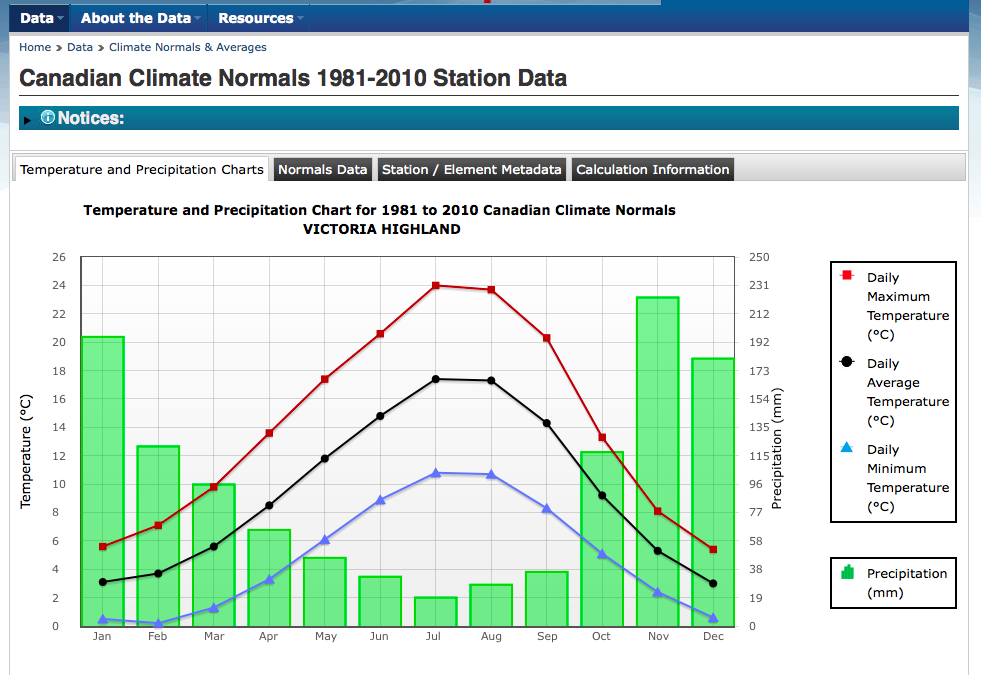Toggle Daily Minimum Temperature series via legend label
Viewport: 981px width, 675px height.
897,478
